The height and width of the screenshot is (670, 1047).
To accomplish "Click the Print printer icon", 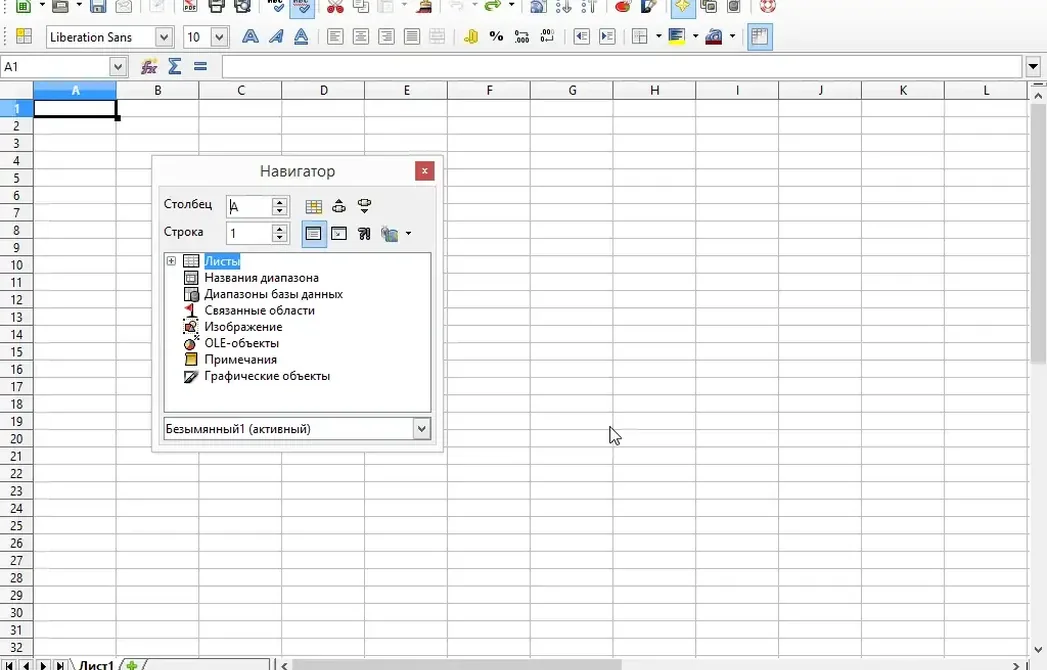I will pos(216,7).
